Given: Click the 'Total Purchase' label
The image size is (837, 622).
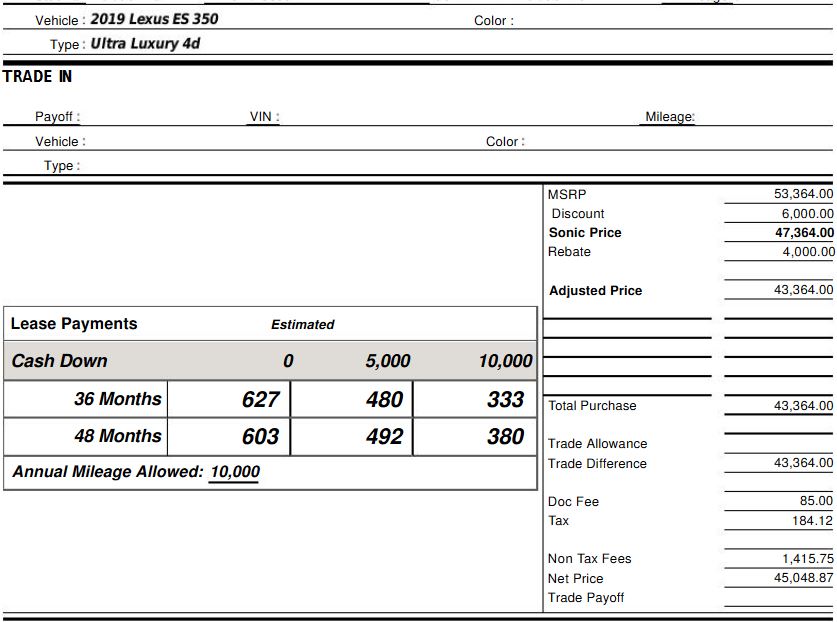Looking at the screenshot, I should point(592,406).
